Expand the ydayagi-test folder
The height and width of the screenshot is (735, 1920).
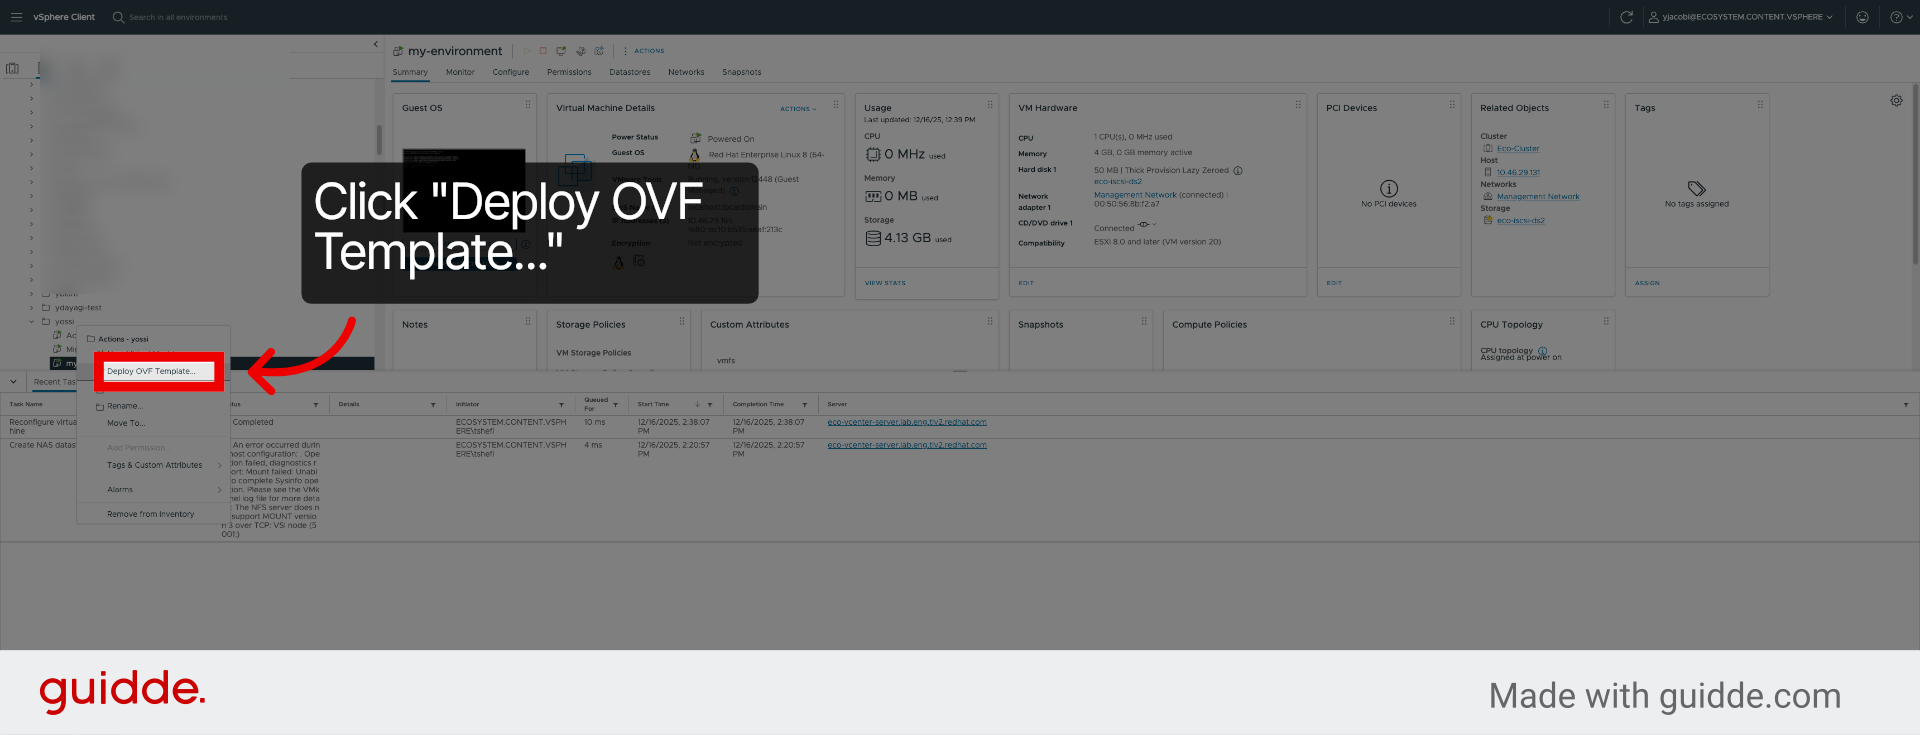click(32, 308)
